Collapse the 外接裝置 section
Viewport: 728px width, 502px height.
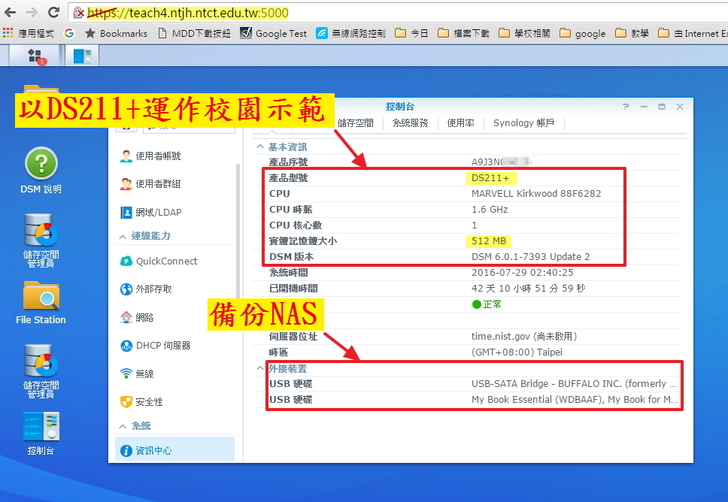(260, 368)
